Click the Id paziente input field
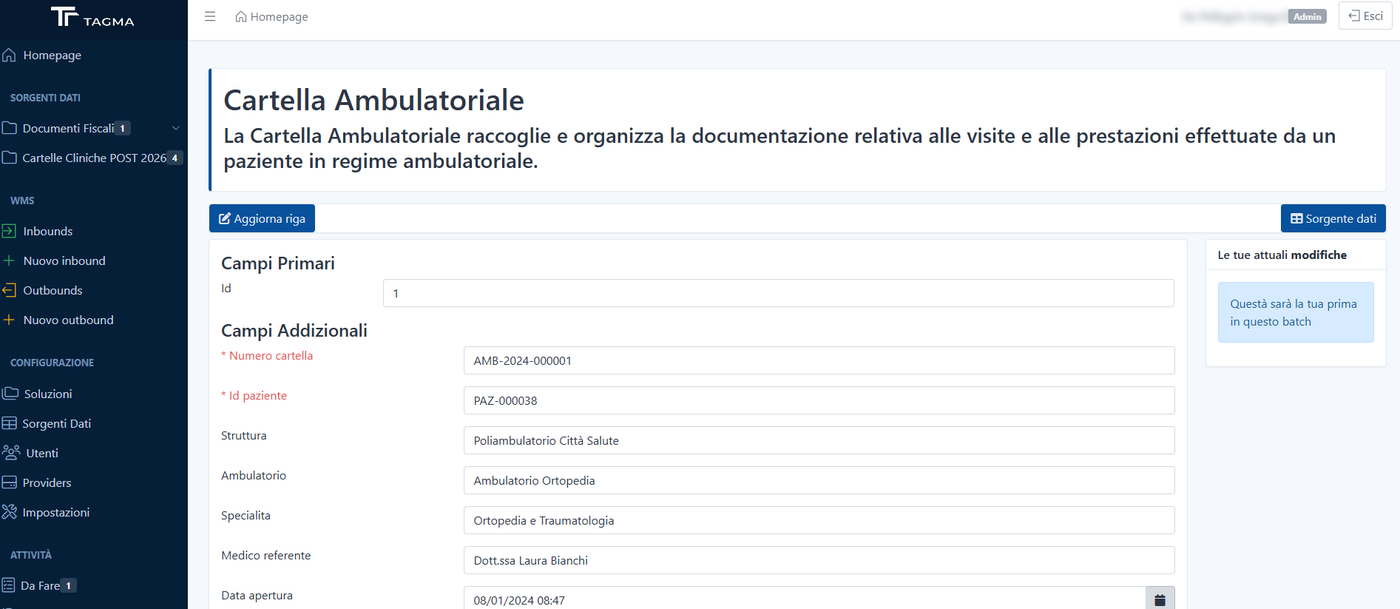This screenshot has width=1400, height=609. click(x=819, y=401)
